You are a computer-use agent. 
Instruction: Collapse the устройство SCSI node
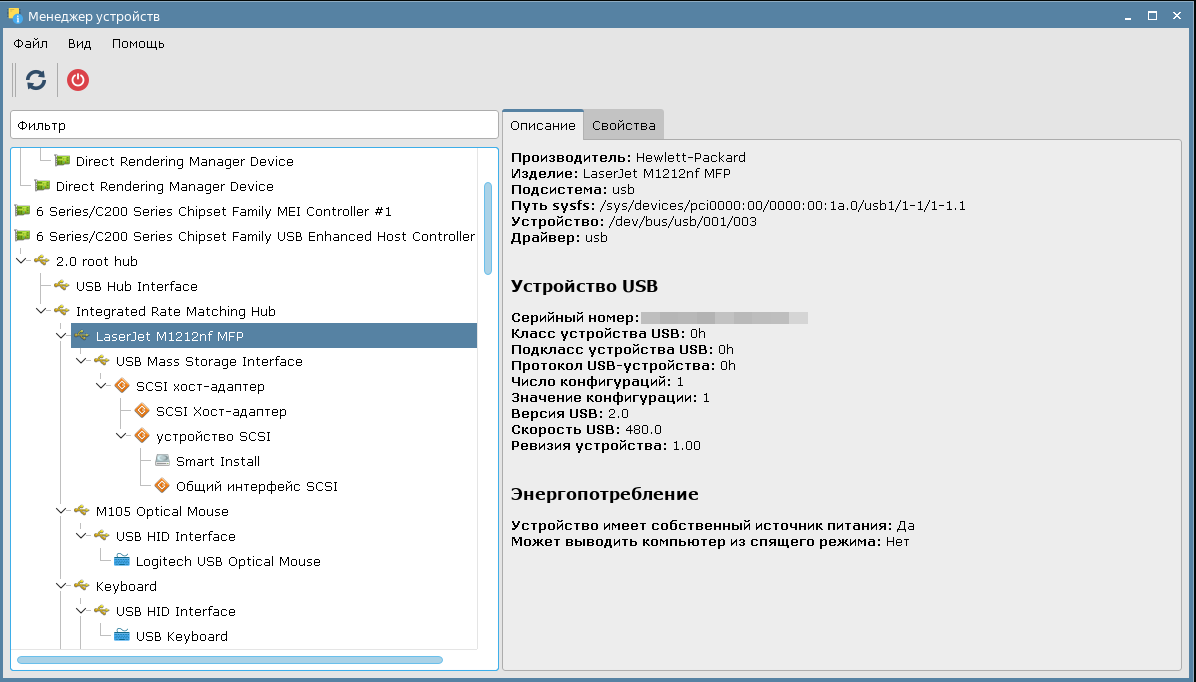click(122, 436)
